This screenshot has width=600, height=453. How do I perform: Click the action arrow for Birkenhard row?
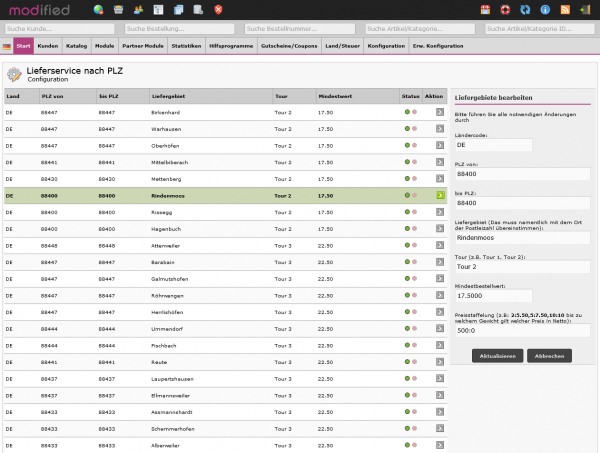pos(439,113)
